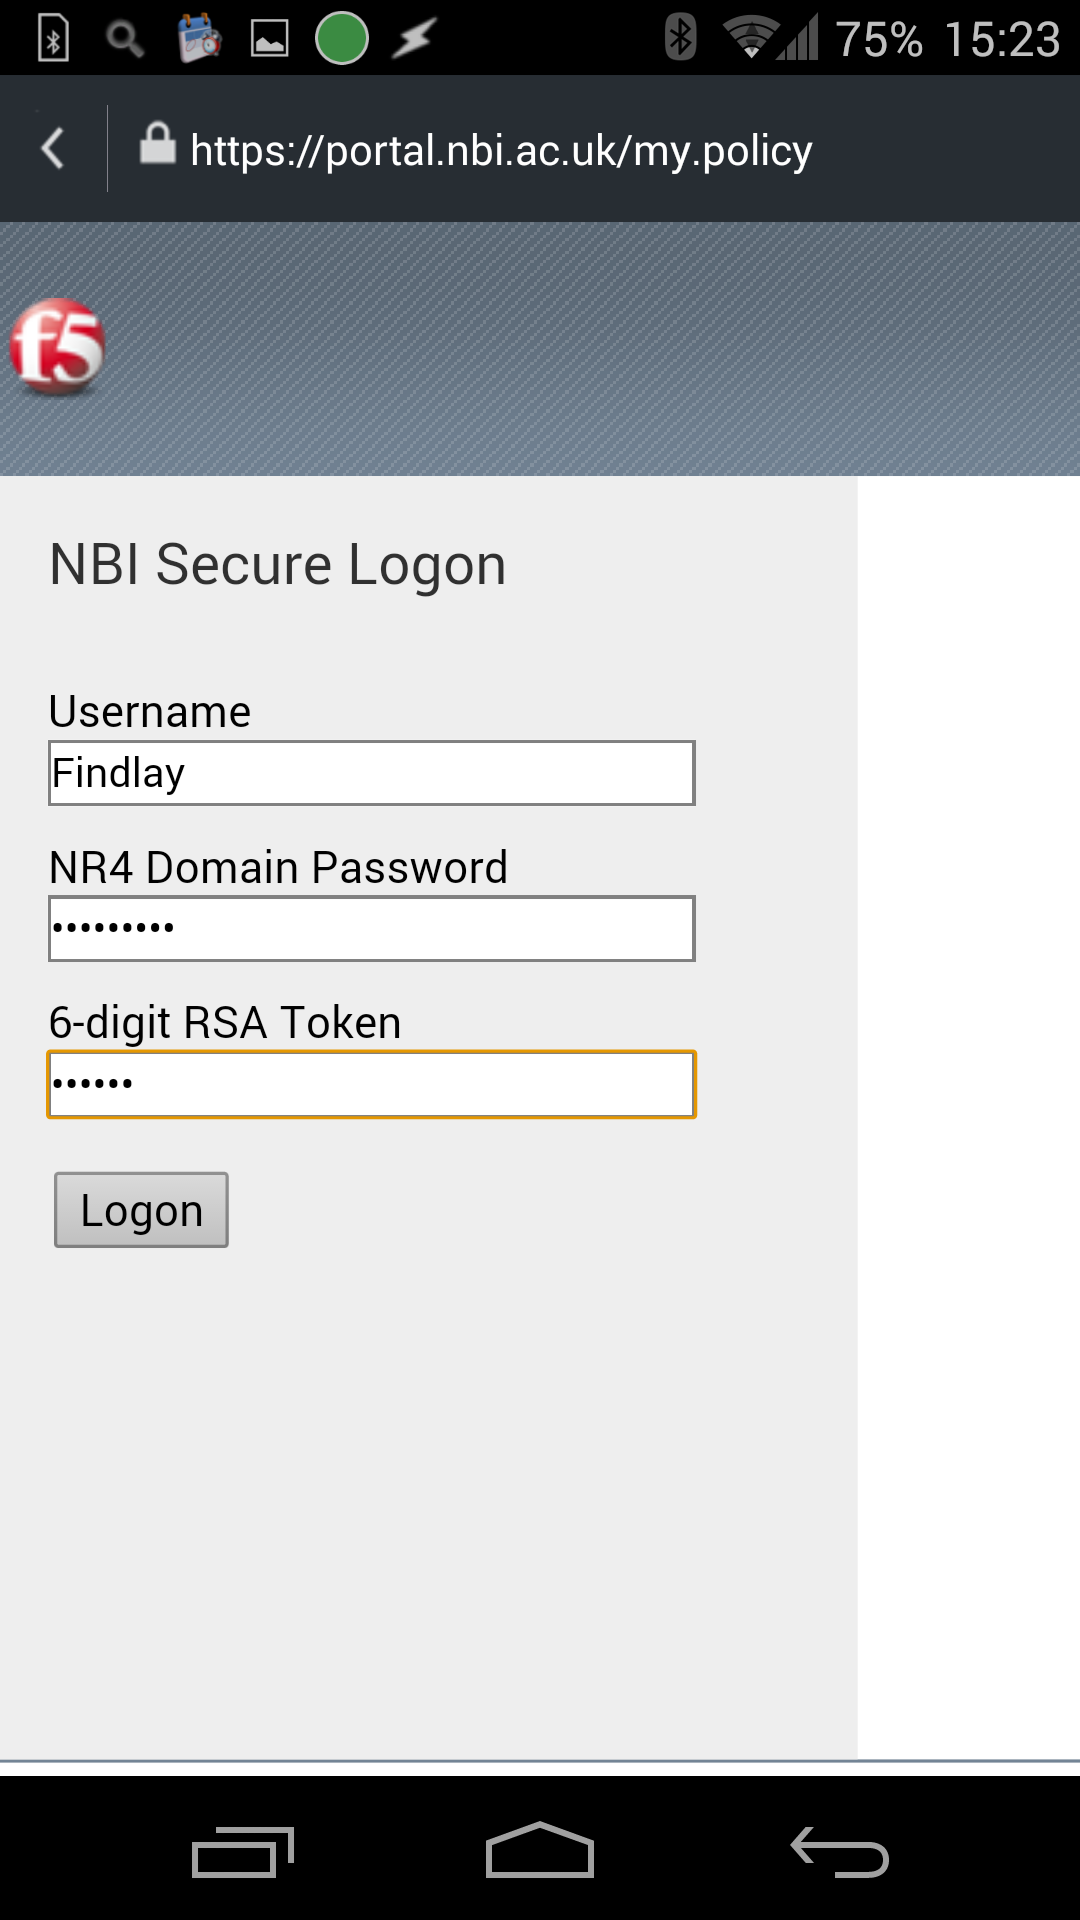This screenshot has height=1920, width=1080.
Task: Tap the Wi-Fi signal status icon
Action: (751, 38)
